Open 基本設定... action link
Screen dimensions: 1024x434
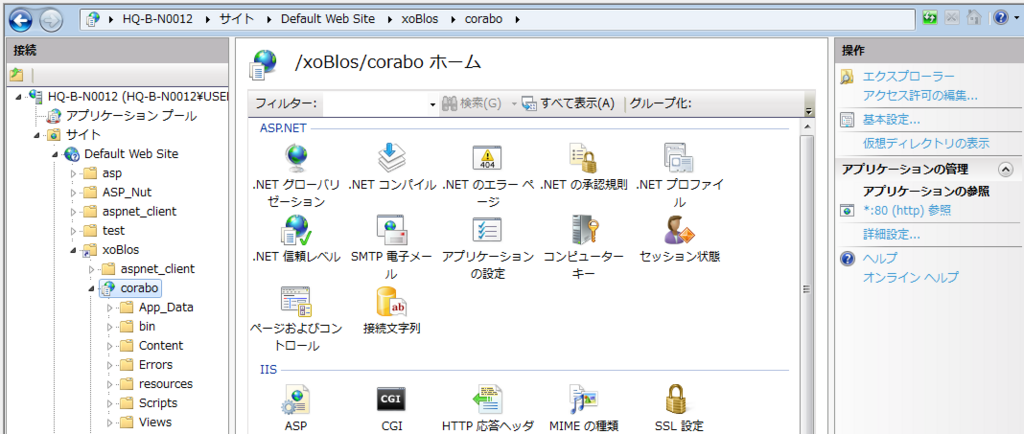[891, 120]
